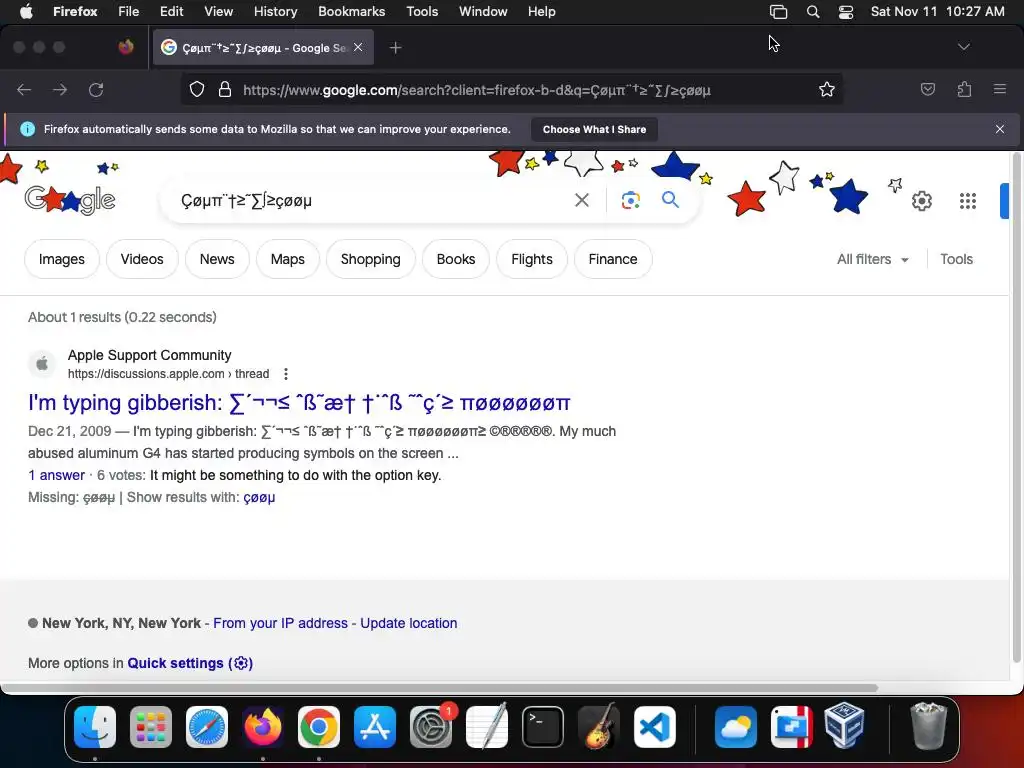Click Choose What I Share button
The height and width of the screenshot is (768, 1024).
click(594, 129)
